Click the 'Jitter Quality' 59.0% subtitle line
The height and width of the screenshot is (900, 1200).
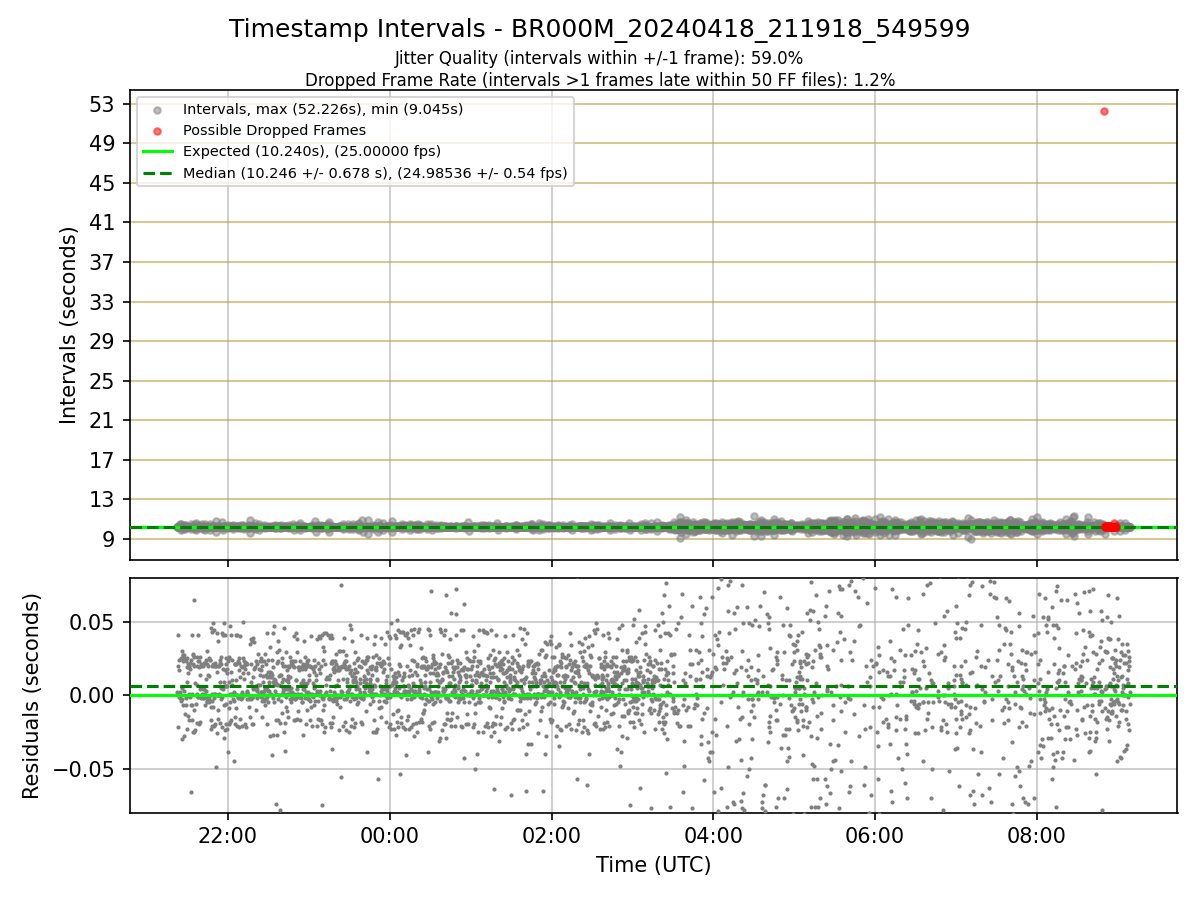click(x=599, y=58)
